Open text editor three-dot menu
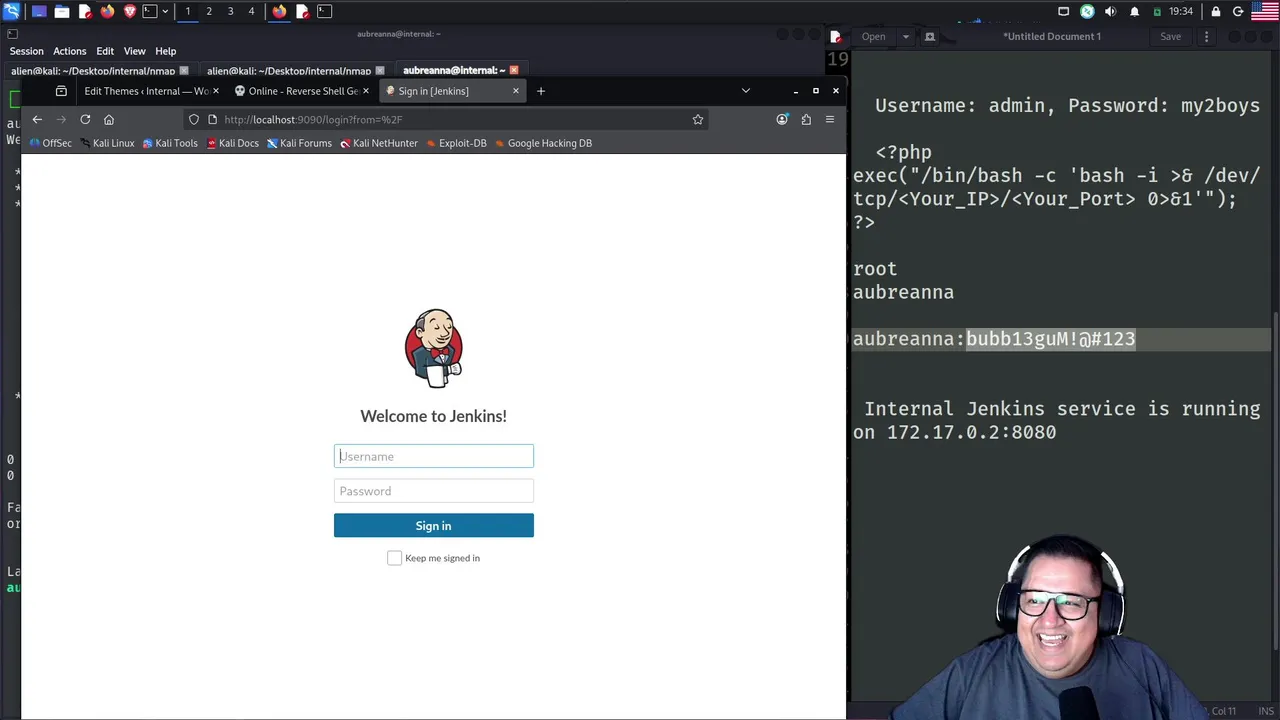Viewport: 1280px width, 720px height. (x=1206, y=37)
